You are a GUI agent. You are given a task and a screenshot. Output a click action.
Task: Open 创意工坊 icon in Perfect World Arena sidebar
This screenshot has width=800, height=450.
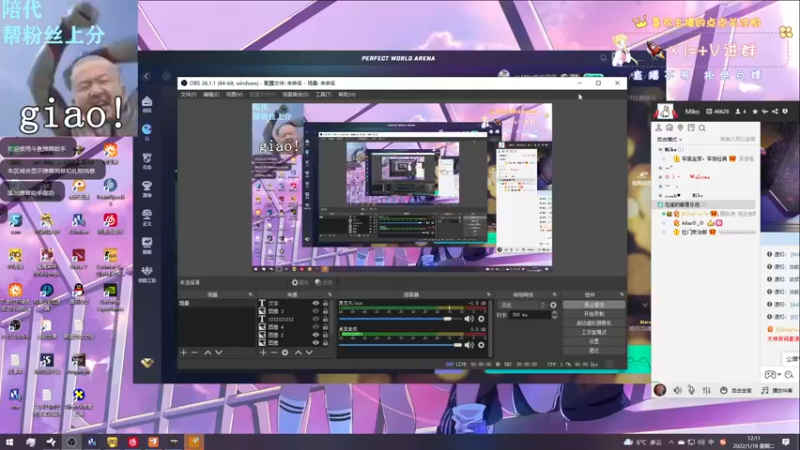pos(147,274)
